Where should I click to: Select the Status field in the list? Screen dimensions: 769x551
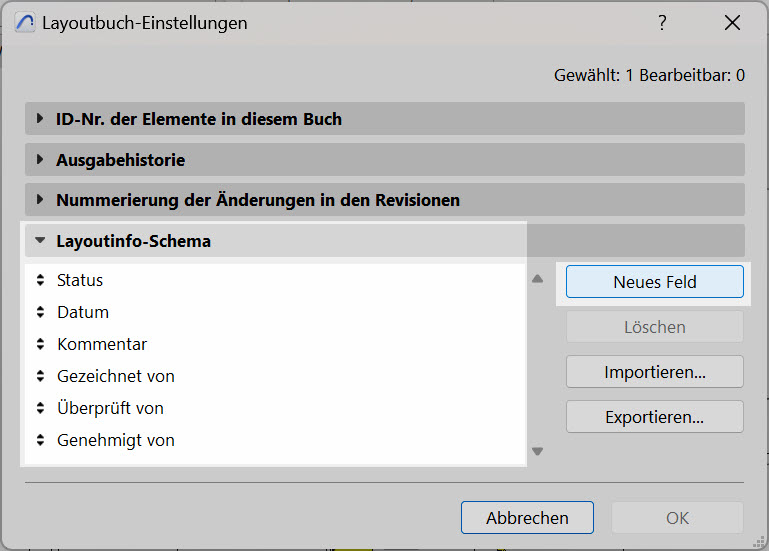pyautogui.click(x=275, y=280)
